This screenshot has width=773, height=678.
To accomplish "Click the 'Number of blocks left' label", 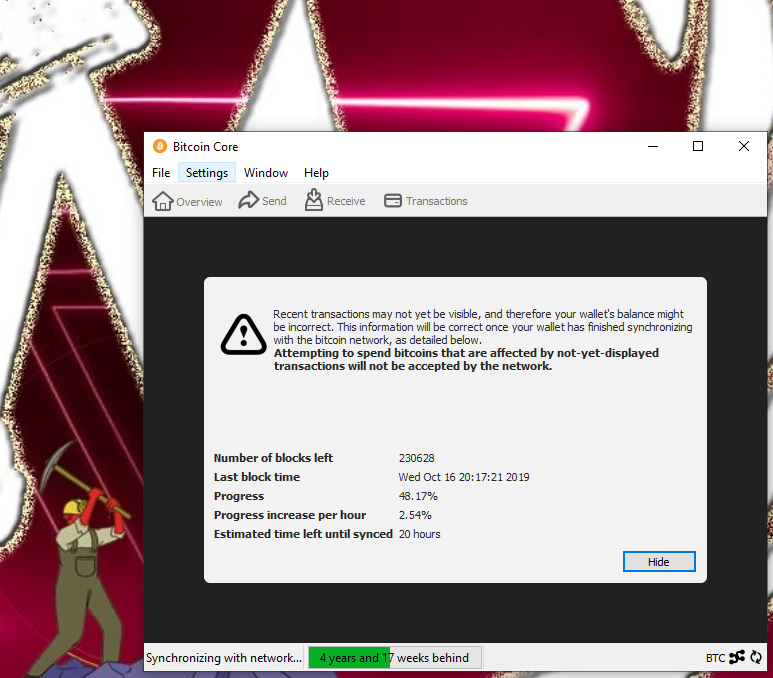I will click(273, 458).
